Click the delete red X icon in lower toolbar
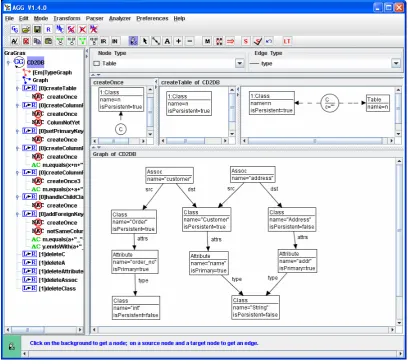 pos(26,41)
